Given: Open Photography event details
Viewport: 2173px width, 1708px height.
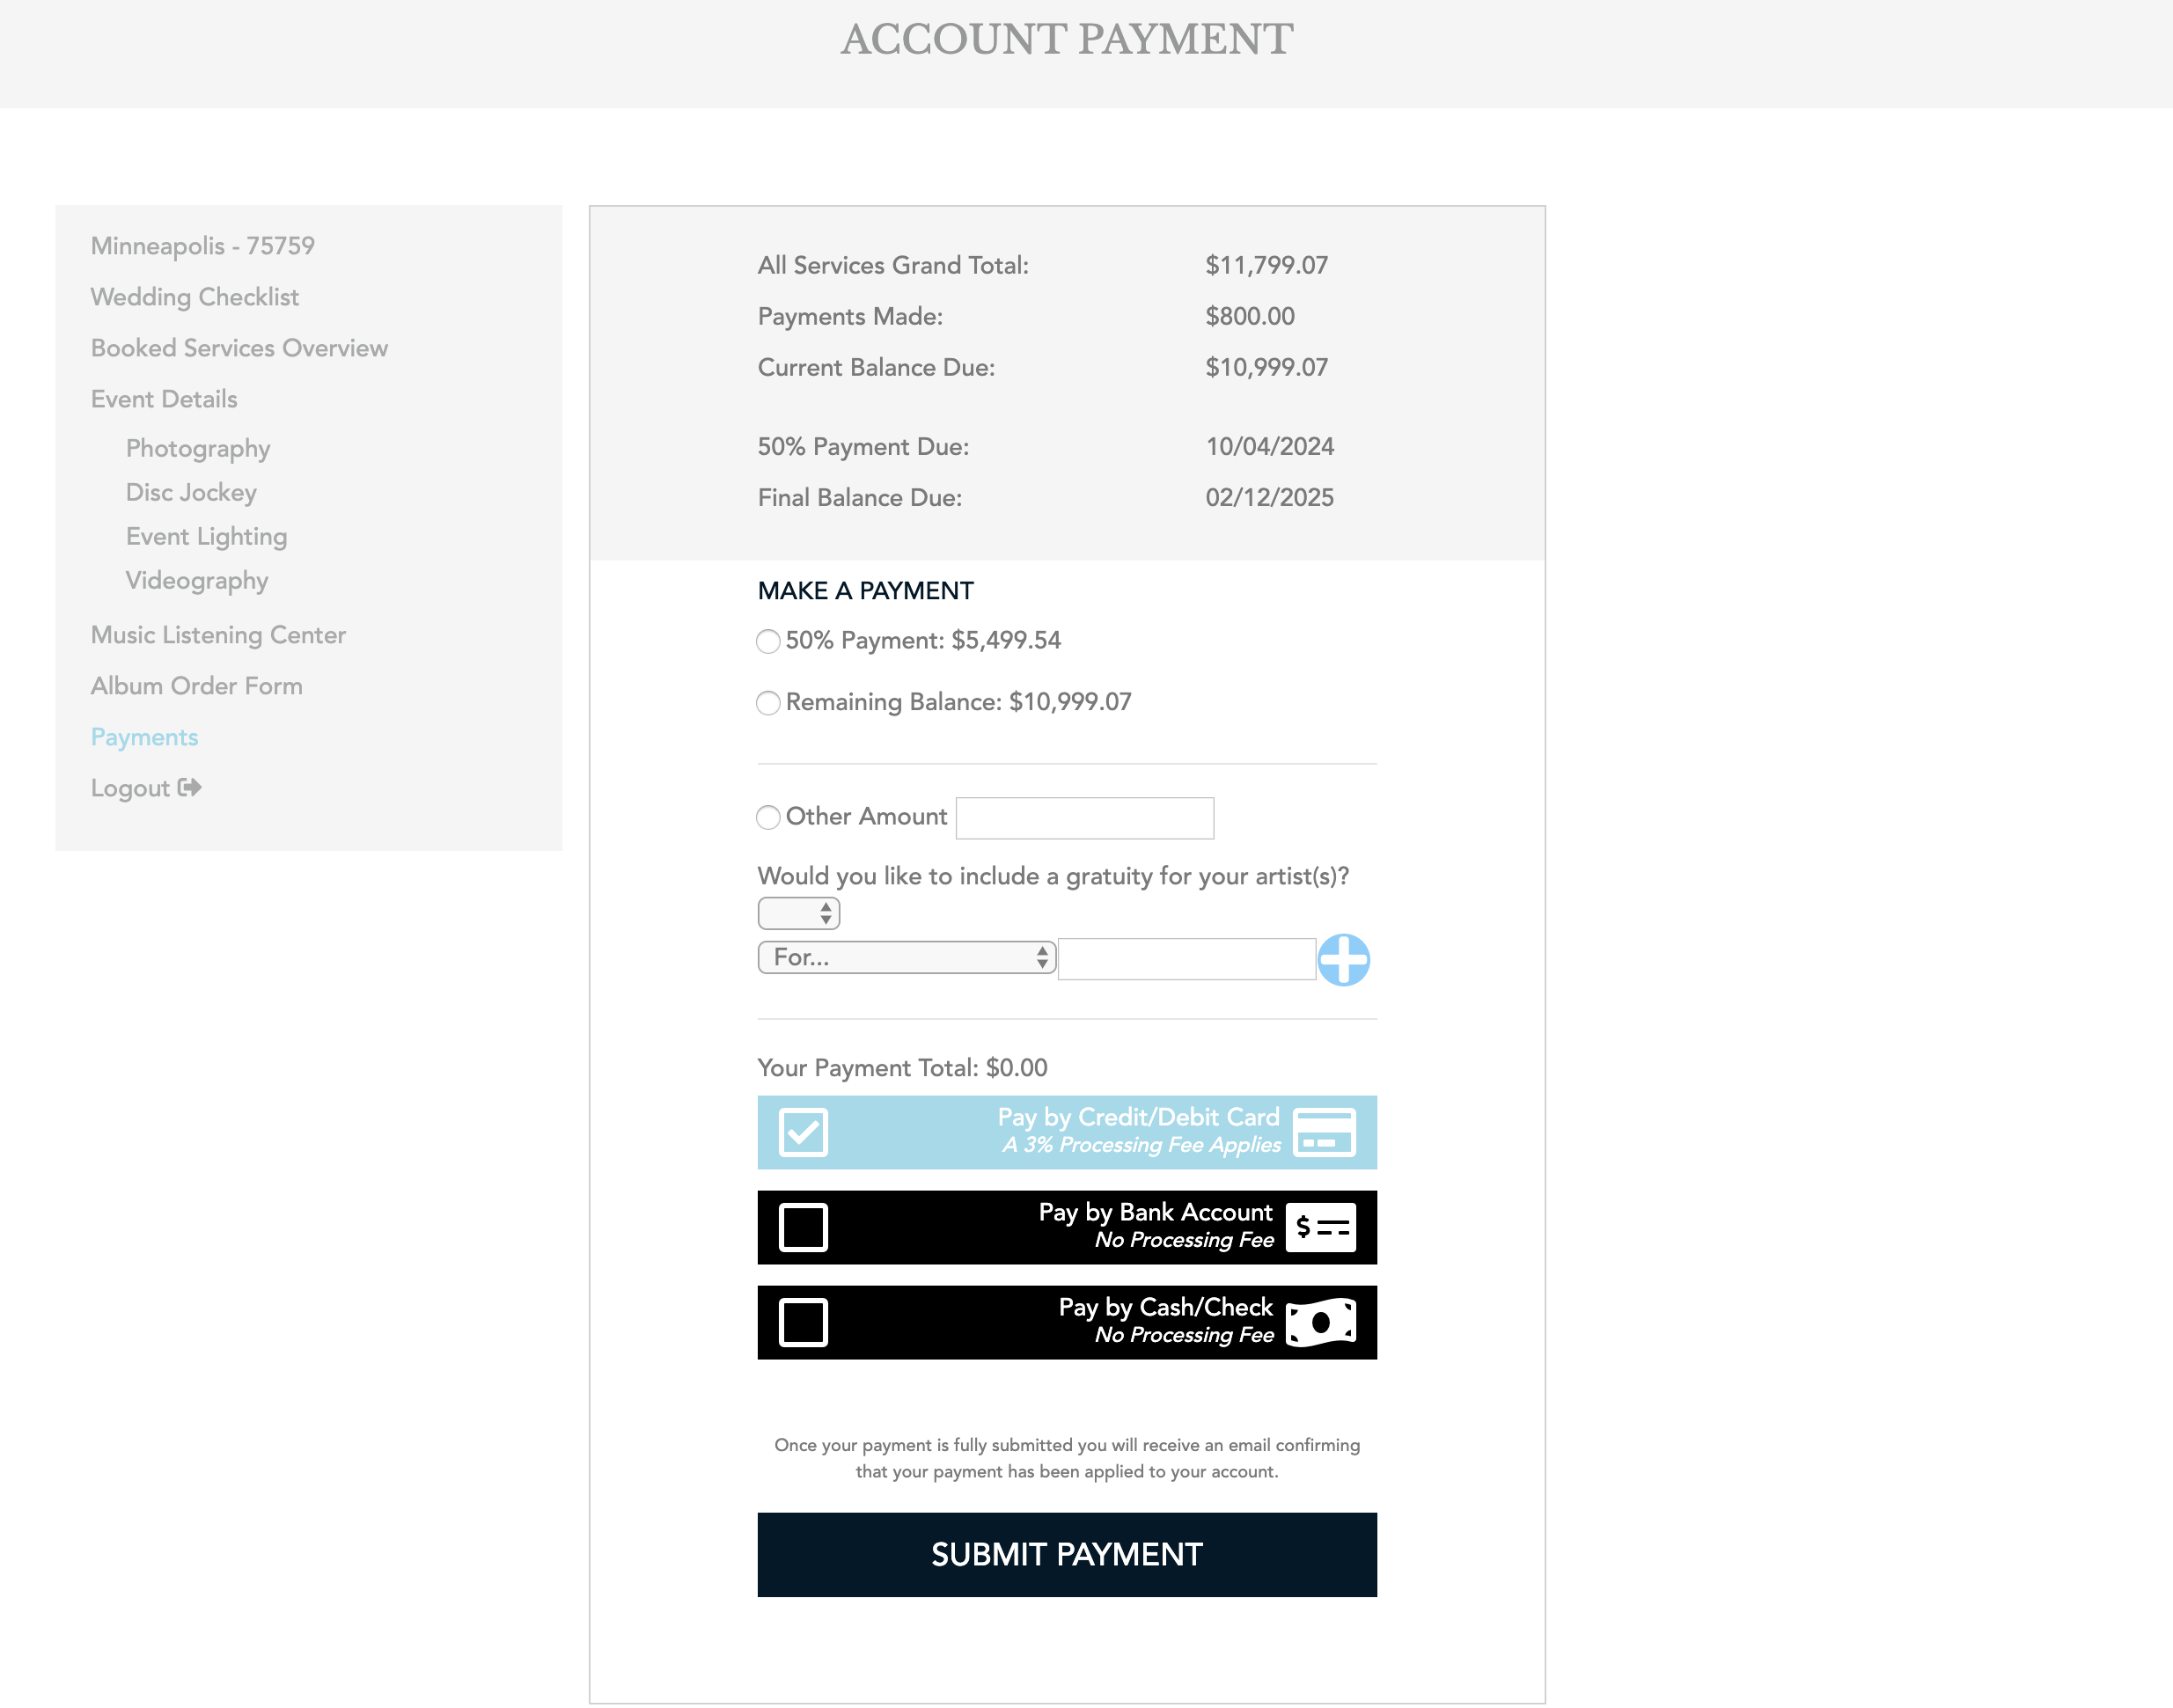Looking at the screenshot, I should (x=198, y=448).
